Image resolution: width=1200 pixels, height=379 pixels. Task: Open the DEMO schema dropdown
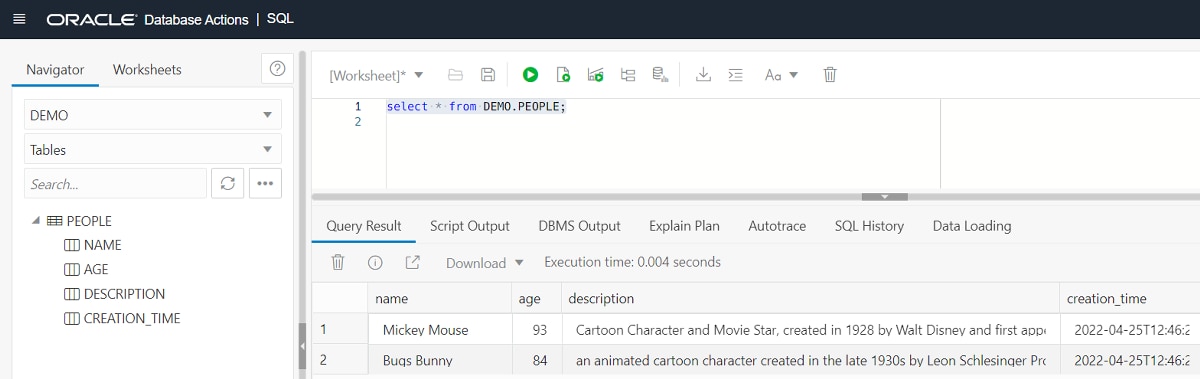click(x=153, y=115)
